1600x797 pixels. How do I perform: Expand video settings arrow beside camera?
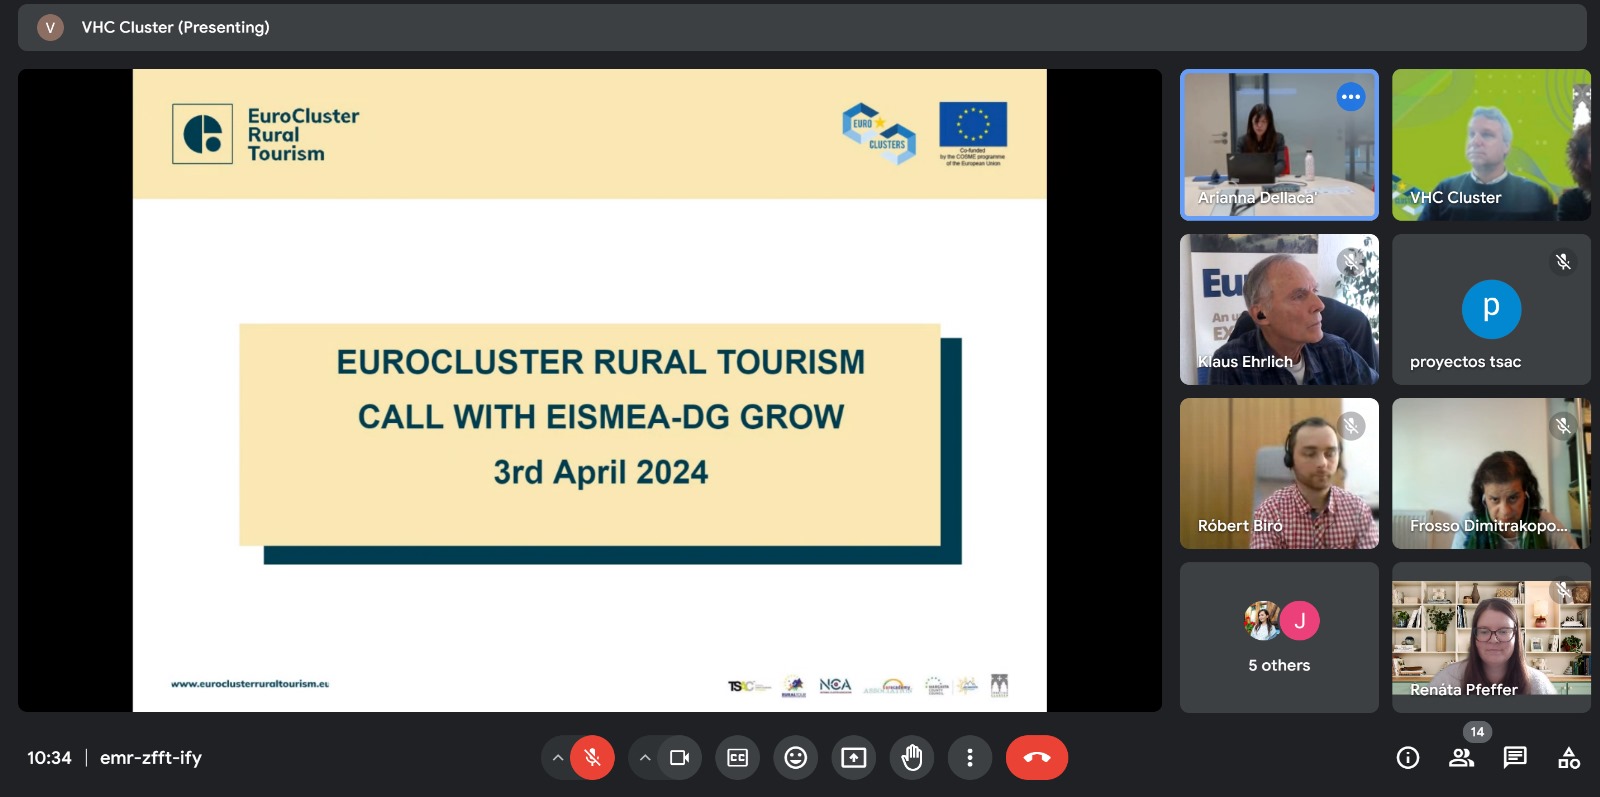(645, 758)
